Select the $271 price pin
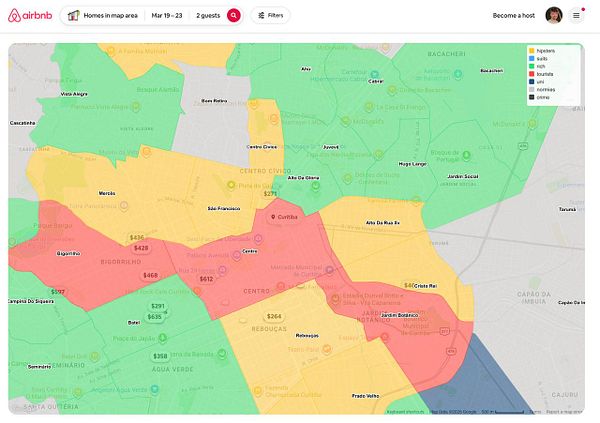Viewport: 600px width, 423px height. pyautogui.click(x=270, y=194)
